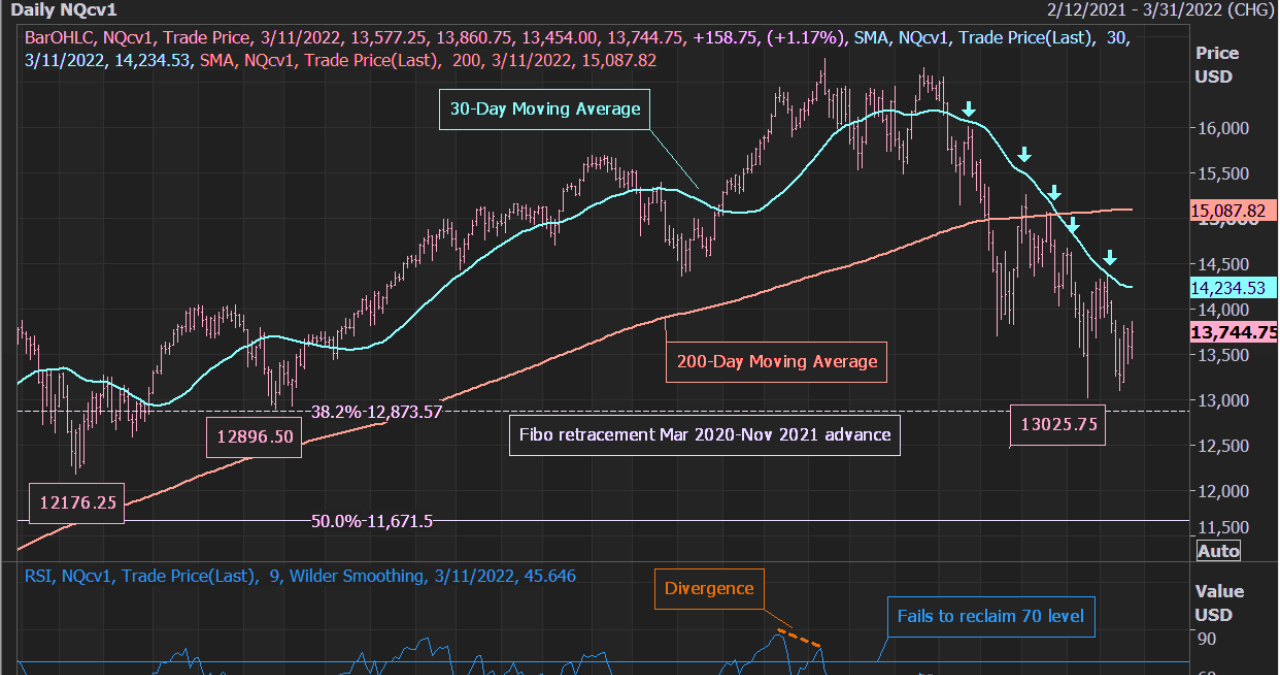Viewport: 1280px width, 675px height.
Task: Select the Fails to reclaim 70 level note
Action: (990, 616)
